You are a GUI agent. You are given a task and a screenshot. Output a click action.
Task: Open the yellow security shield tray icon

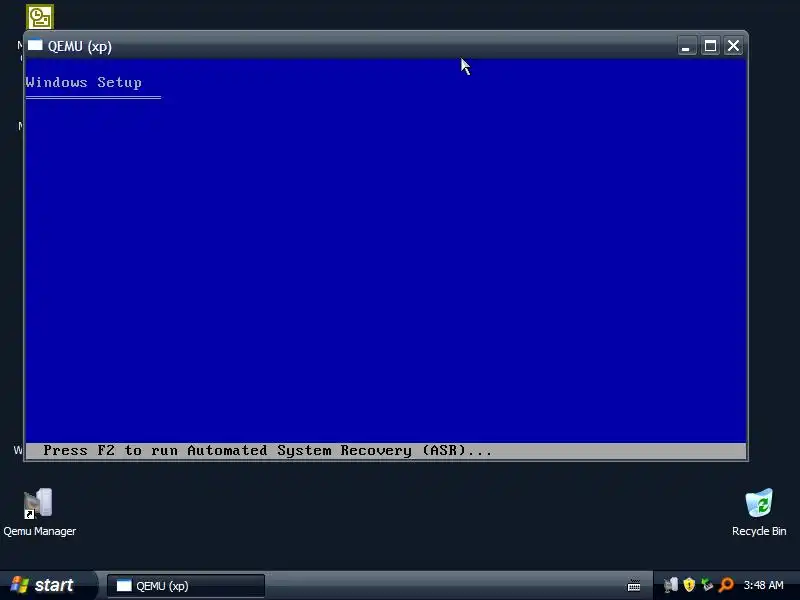(689, 585)
